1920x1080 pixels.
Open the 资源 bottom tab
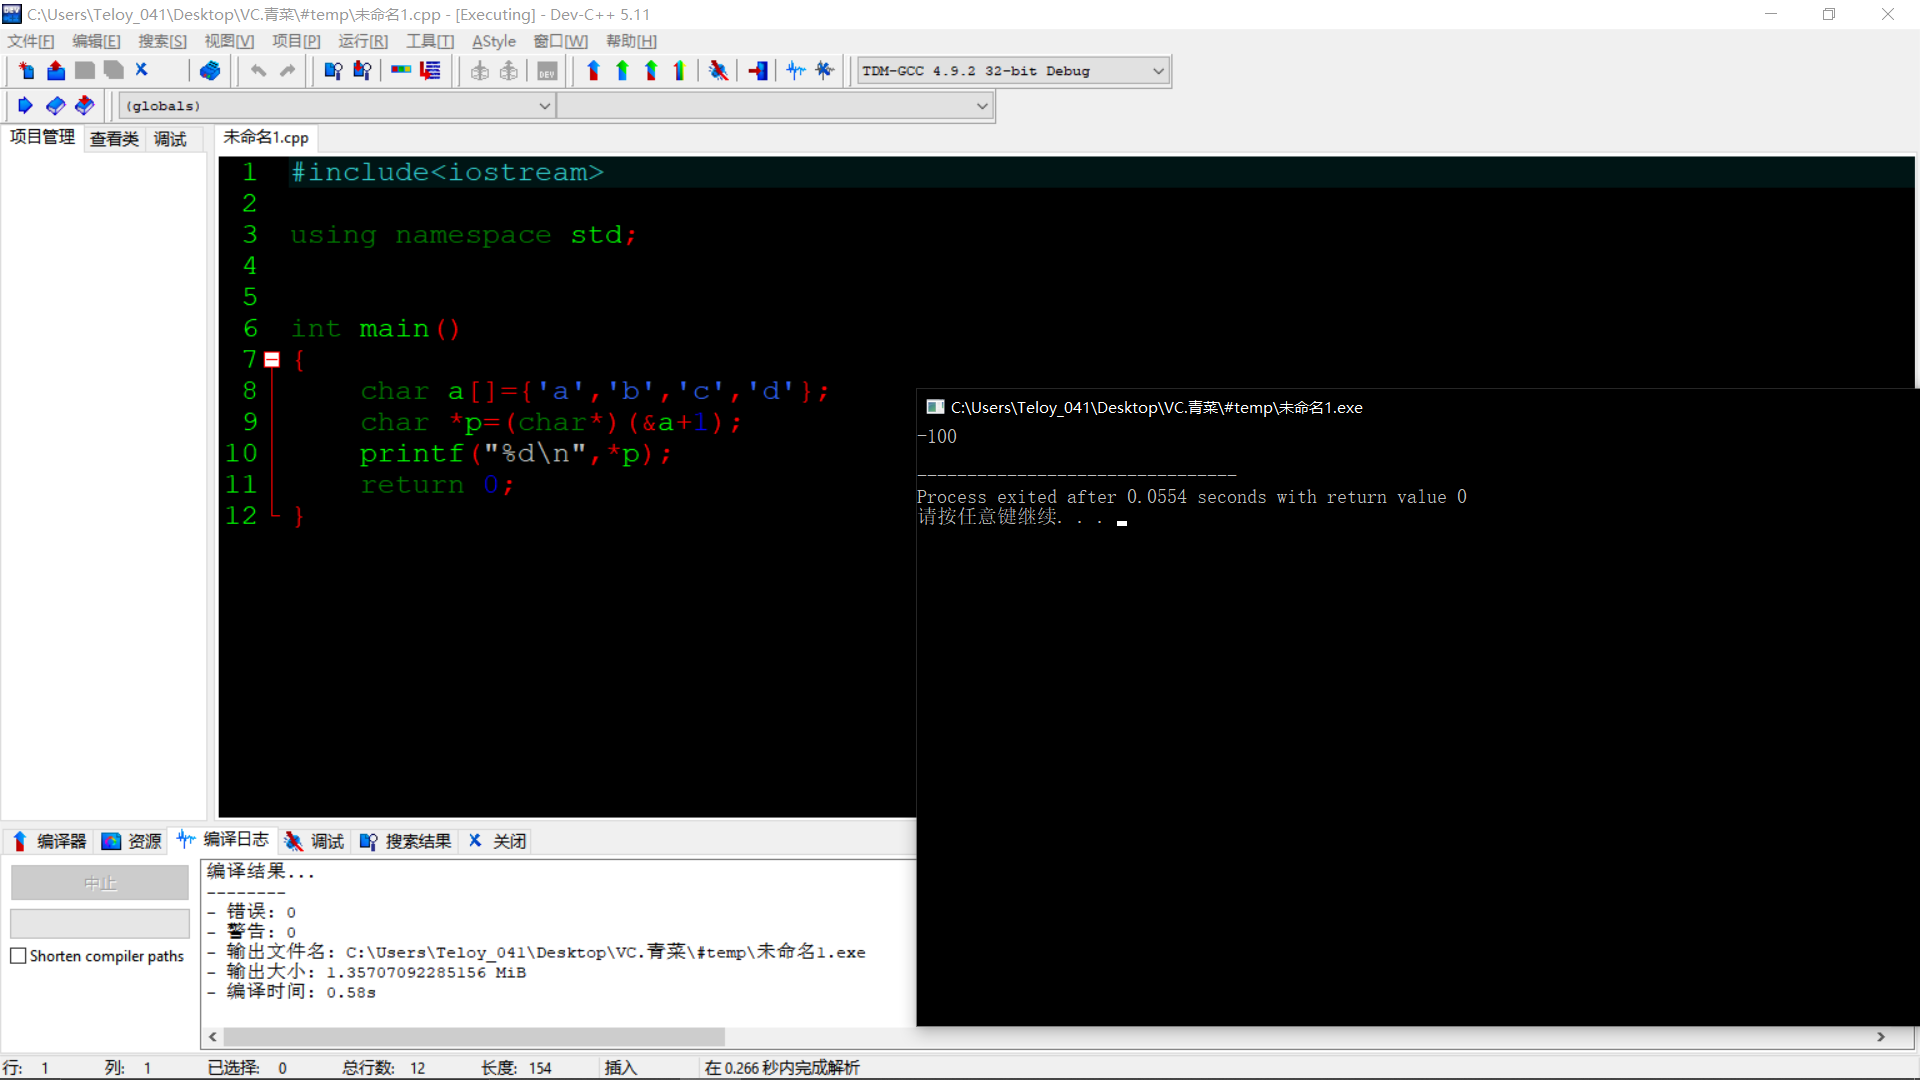pos(132,841)
